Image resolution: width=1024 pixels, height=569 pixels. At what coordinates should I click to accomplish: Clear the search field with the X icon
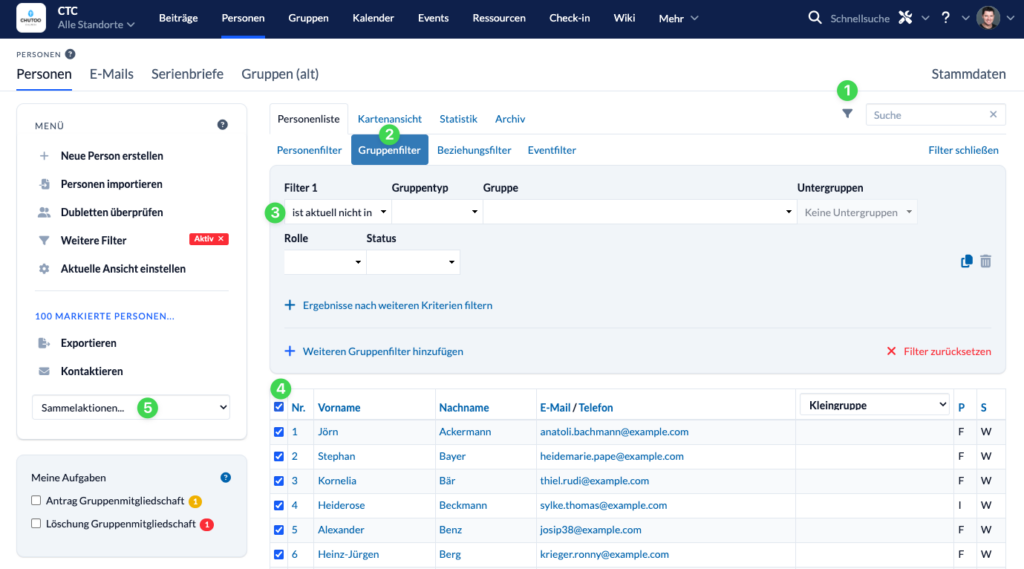pyautogui.click(x=993, y=115)
